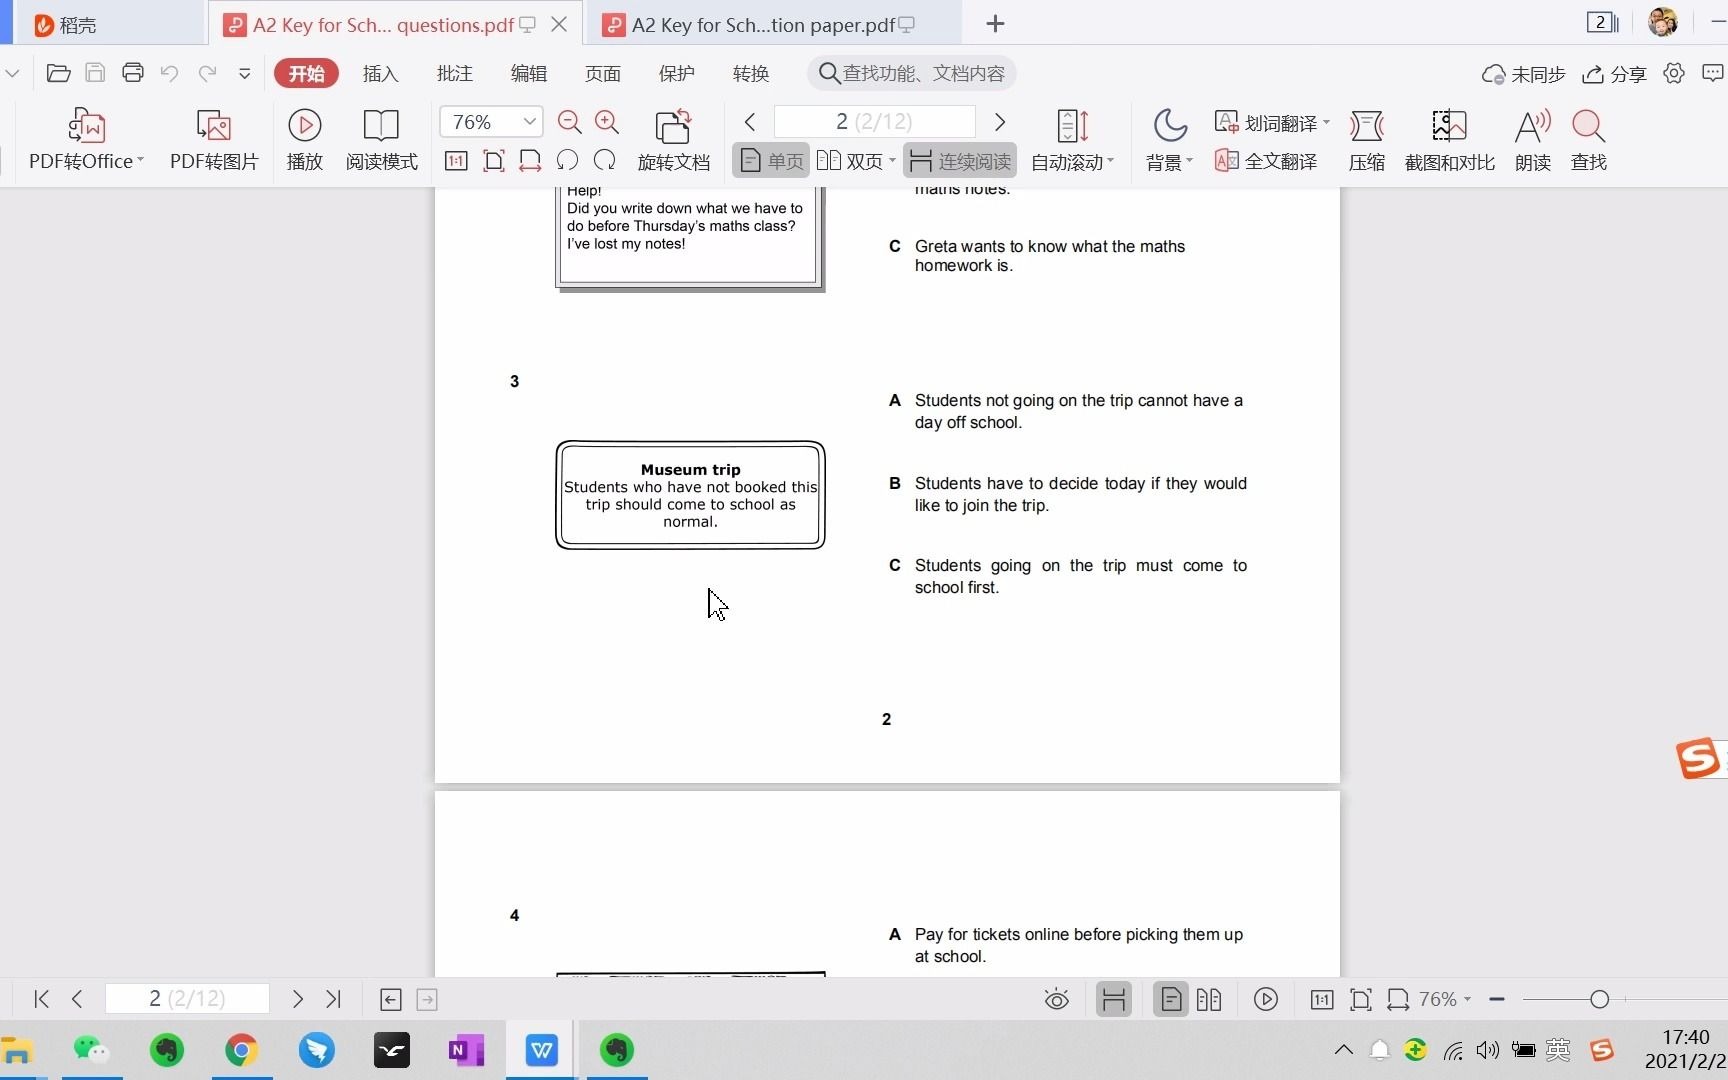Click the save icon in quick toolbar
The width and height of the screenshot is (1728, 1080).
click(95, 73)
